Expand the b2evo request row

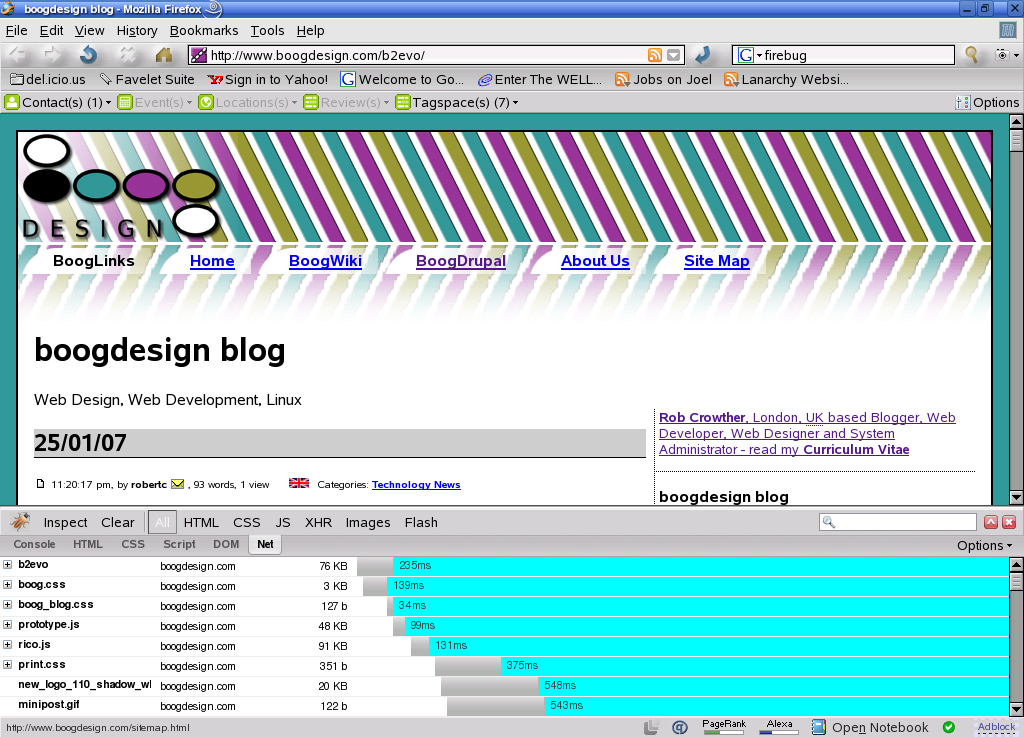[x=7, y=564]
